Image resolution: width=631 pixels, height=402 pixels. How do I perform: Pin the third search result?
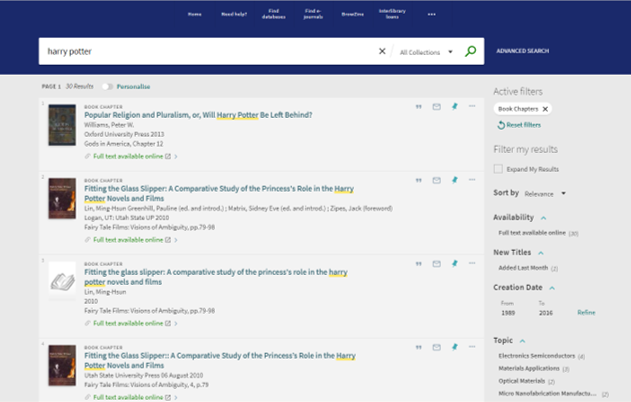453,264
